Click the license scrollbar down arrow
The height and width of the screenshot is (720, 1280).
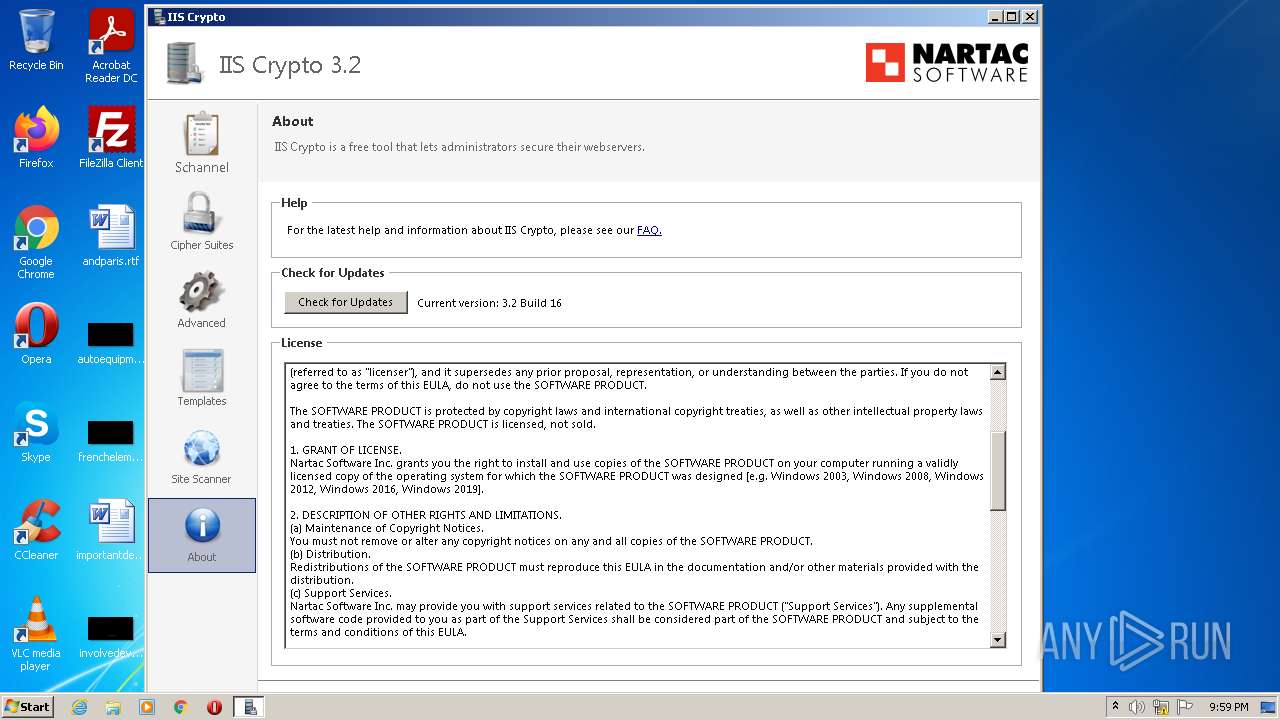tap(997, 640)
